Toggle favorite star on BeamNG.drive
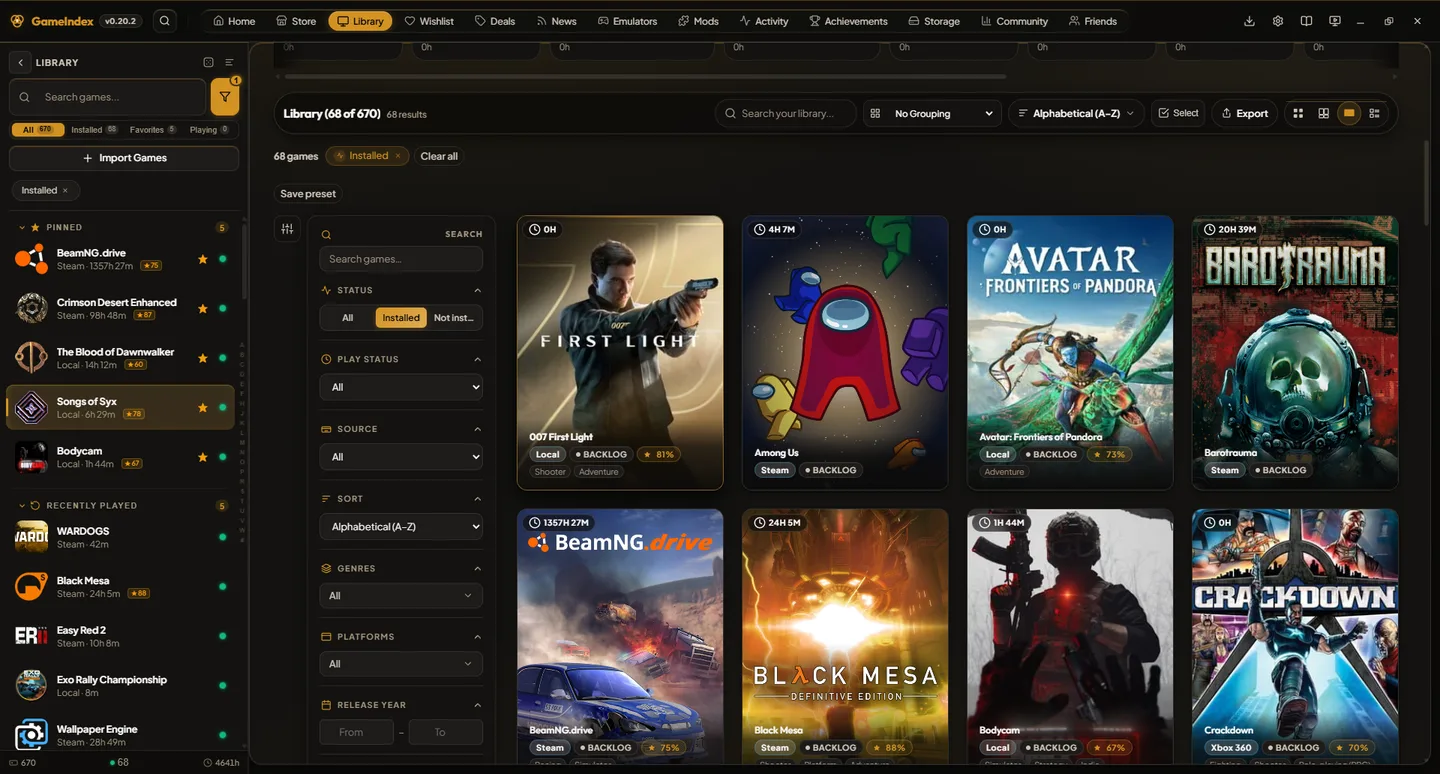1440x774 pixels. pos(203,259)
